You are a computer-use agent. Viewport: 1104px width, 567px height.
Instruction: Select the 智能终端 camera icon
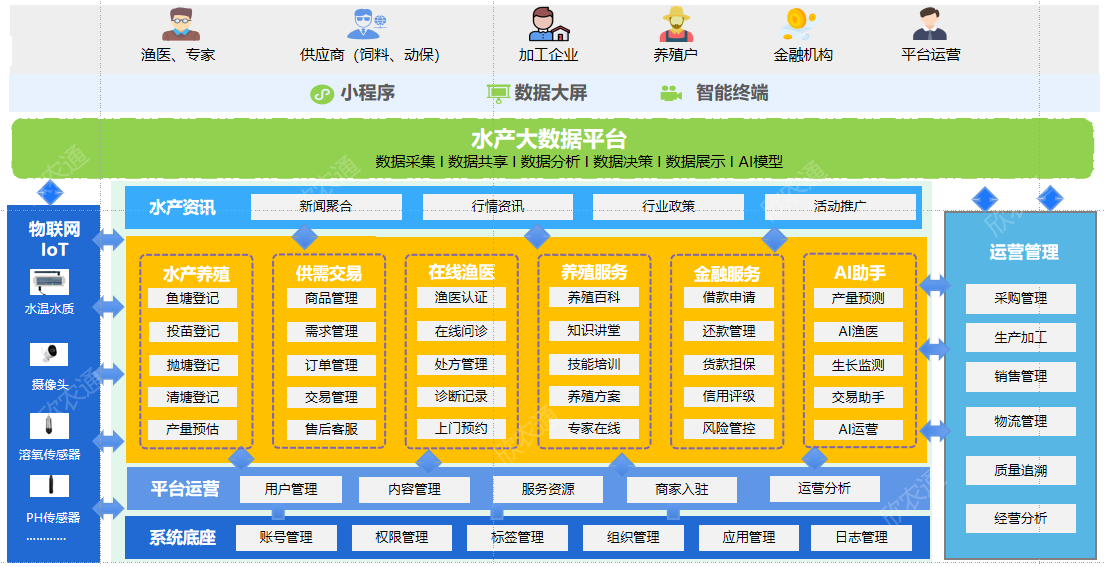pos(671,93)
